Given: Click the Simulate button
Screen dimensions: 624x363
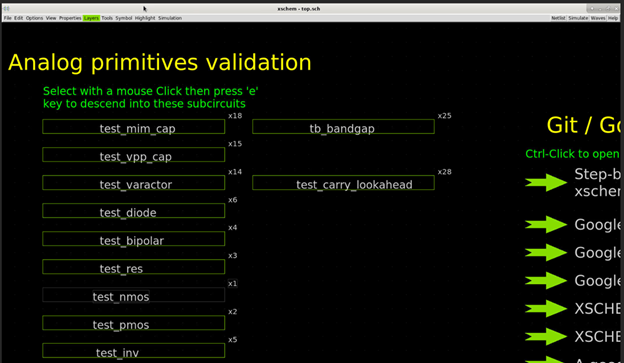Looking at the screenshot, I should tap(578, 18).
